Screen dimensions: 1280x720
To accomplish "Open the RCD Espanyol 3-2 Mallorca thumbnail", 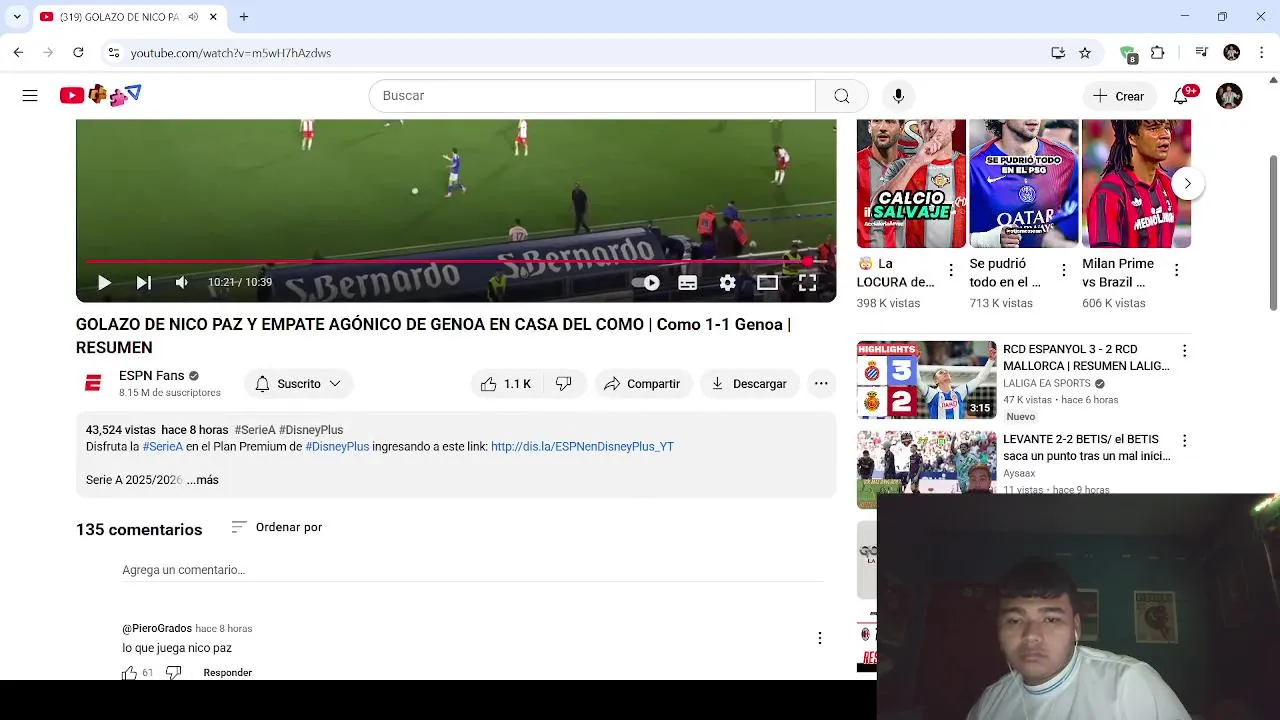I will point(927,380).
